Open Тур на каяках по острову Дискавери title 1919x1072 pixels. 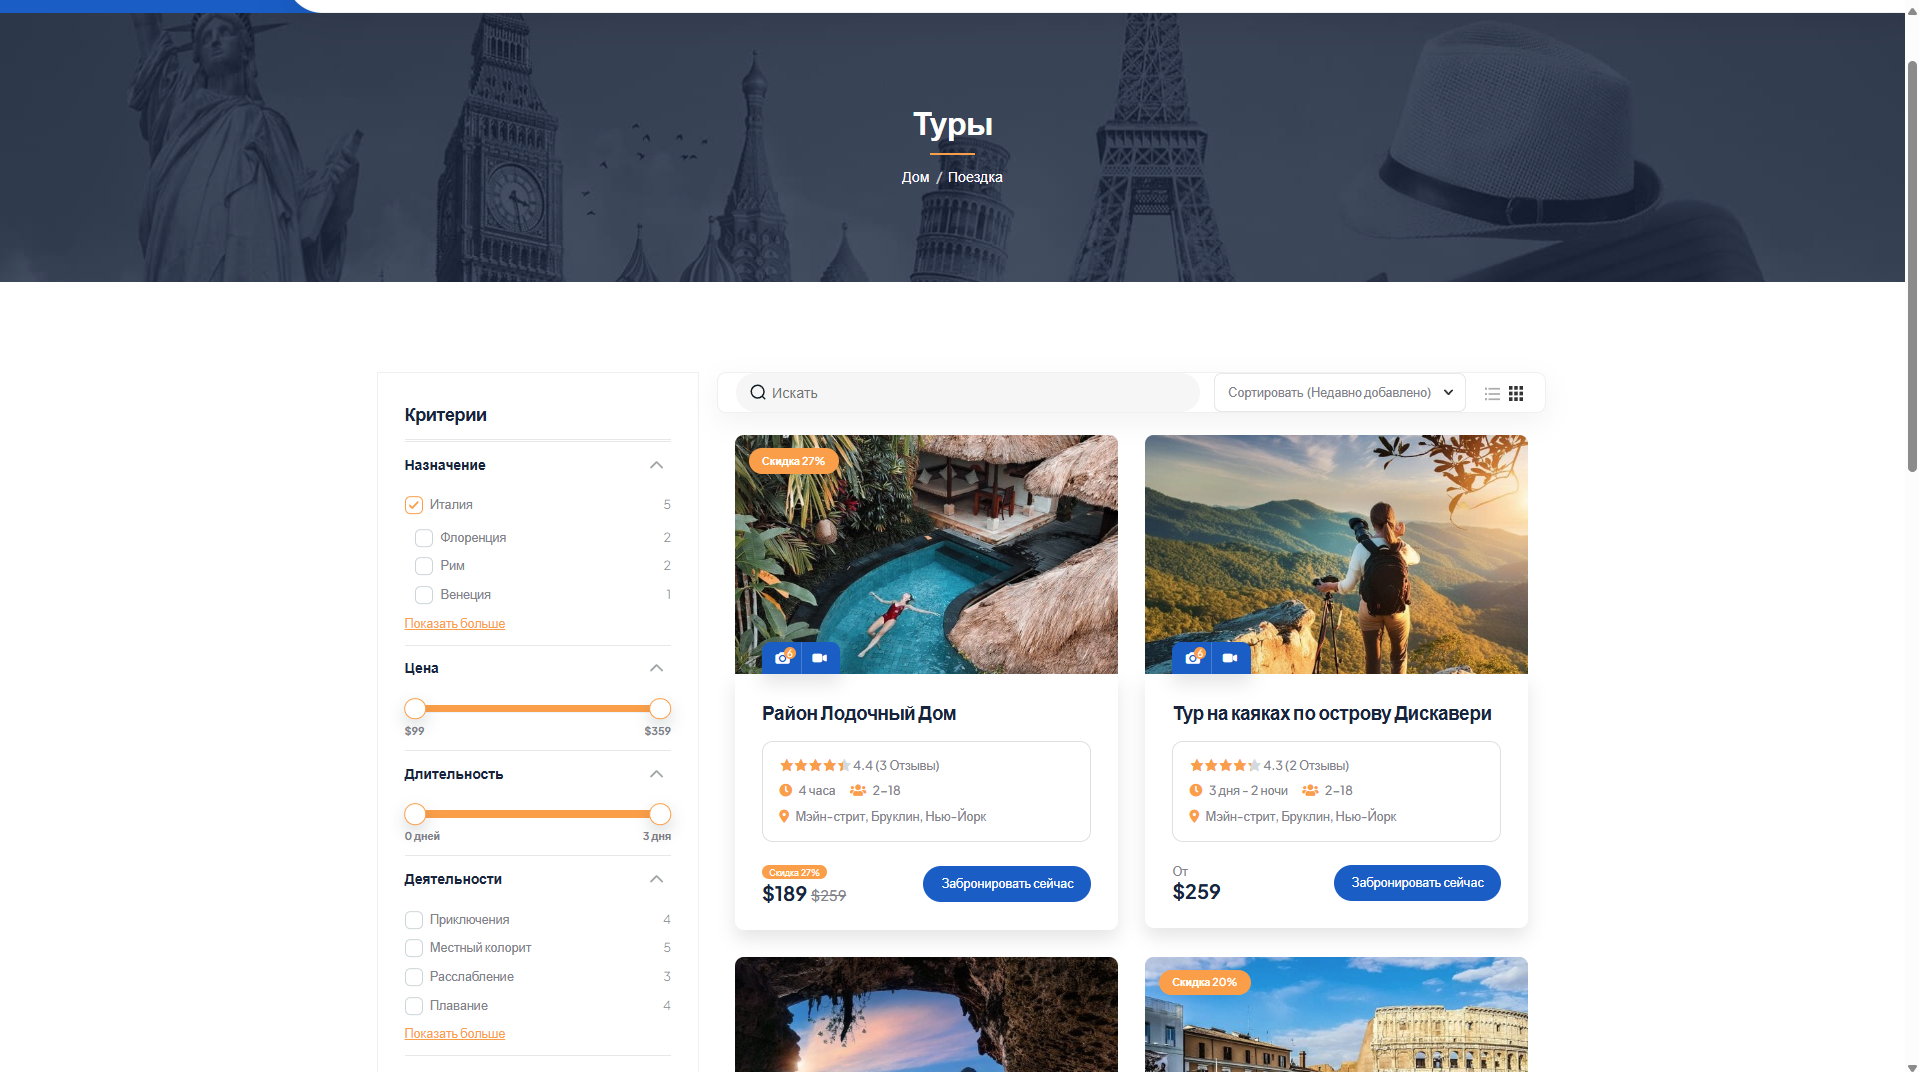click(x=1332, y=714)
